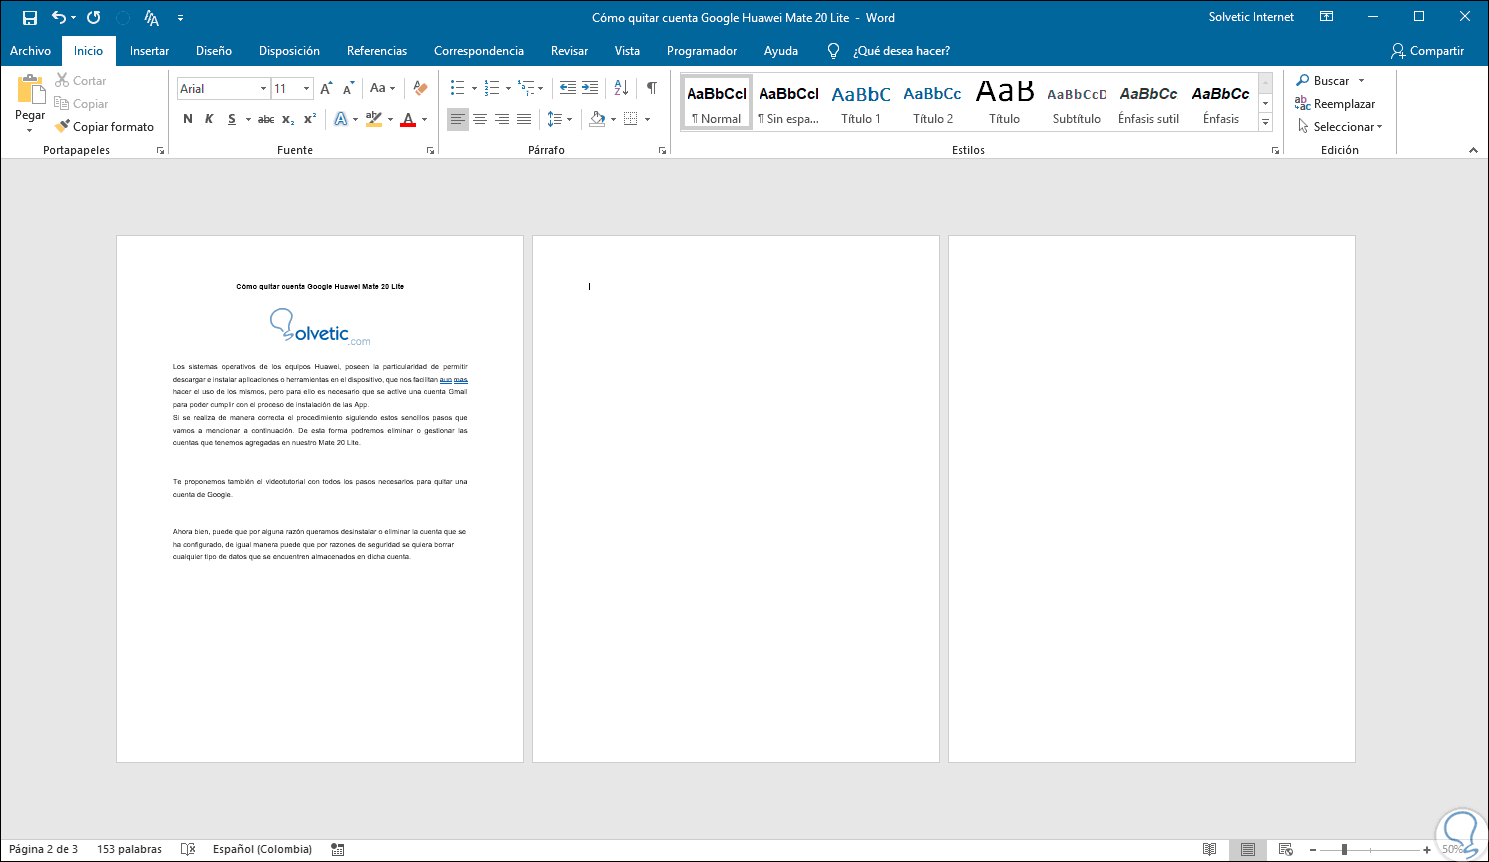Image resolution: width=1489 pixels, height=862 pixels.
Task: Open the font size dropdown
Action: tap(306, 89)
